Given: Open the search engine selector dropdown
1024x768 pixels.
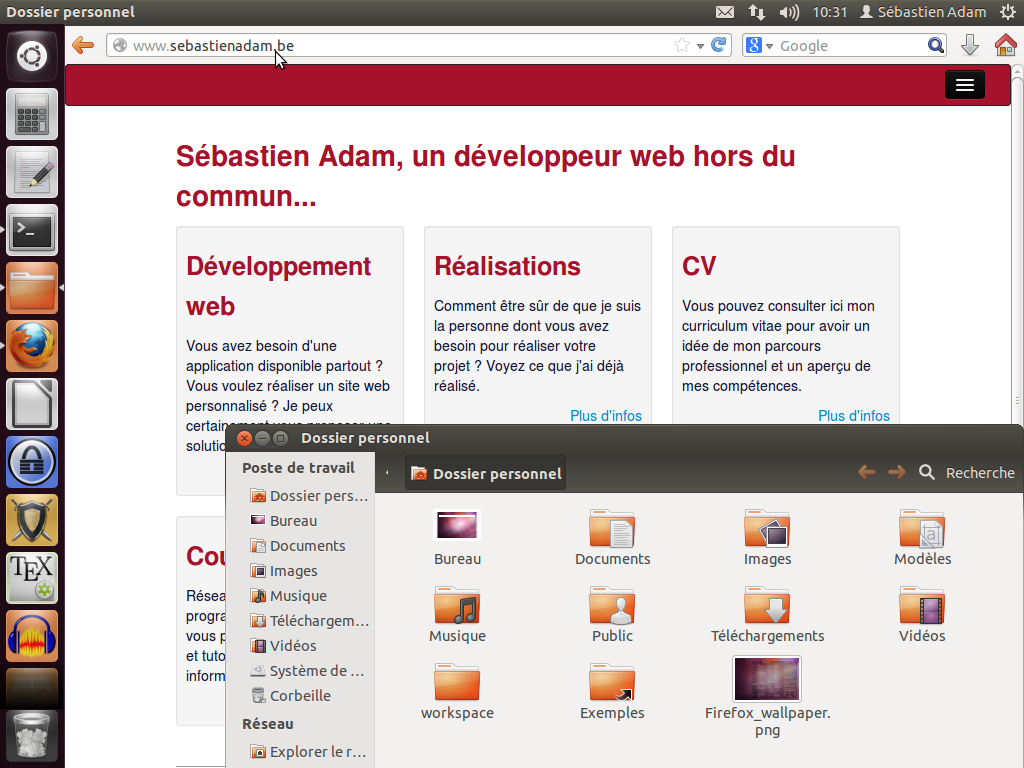Looking at the screenshot, I should pos(759,45).
